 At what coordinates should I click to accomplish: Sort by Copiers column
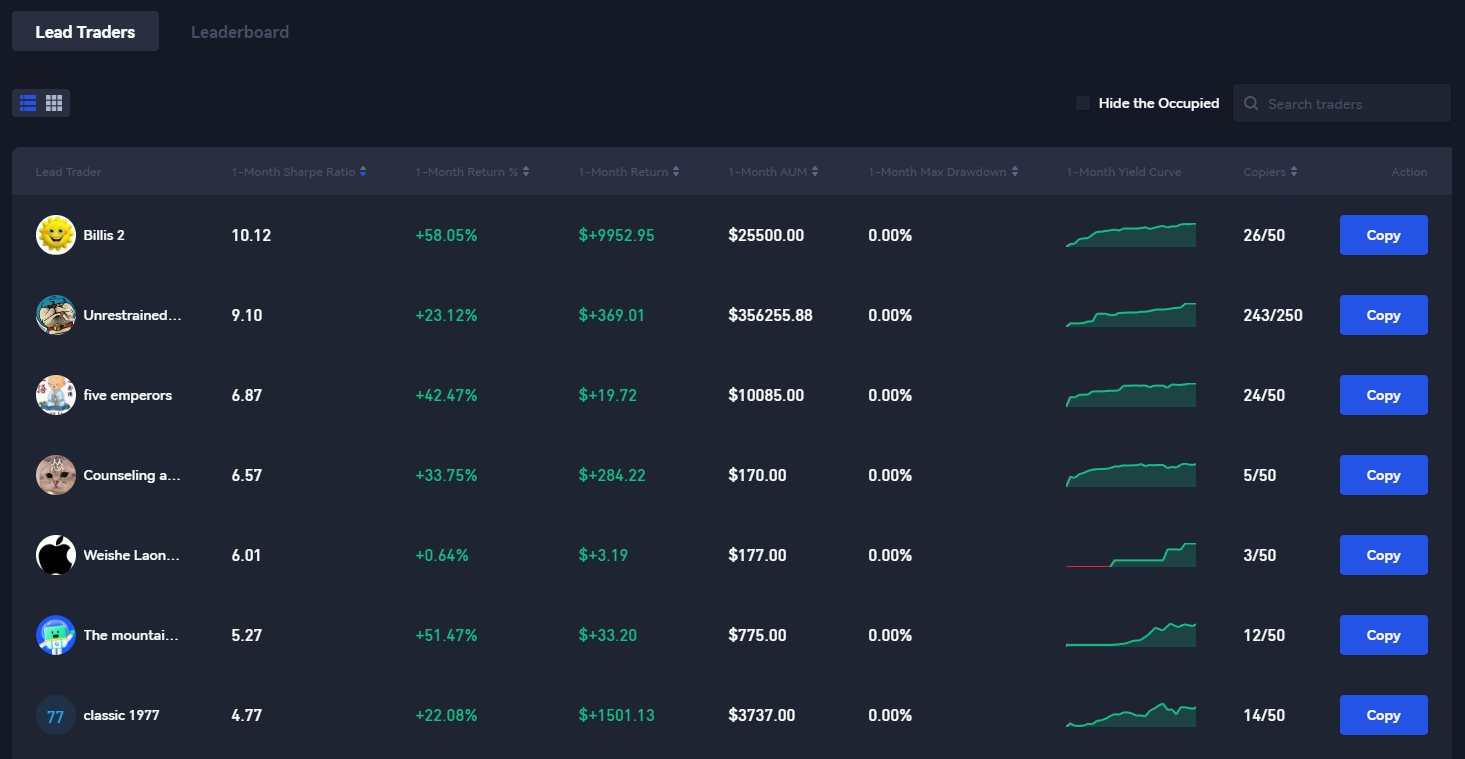tap(1270, 172)
